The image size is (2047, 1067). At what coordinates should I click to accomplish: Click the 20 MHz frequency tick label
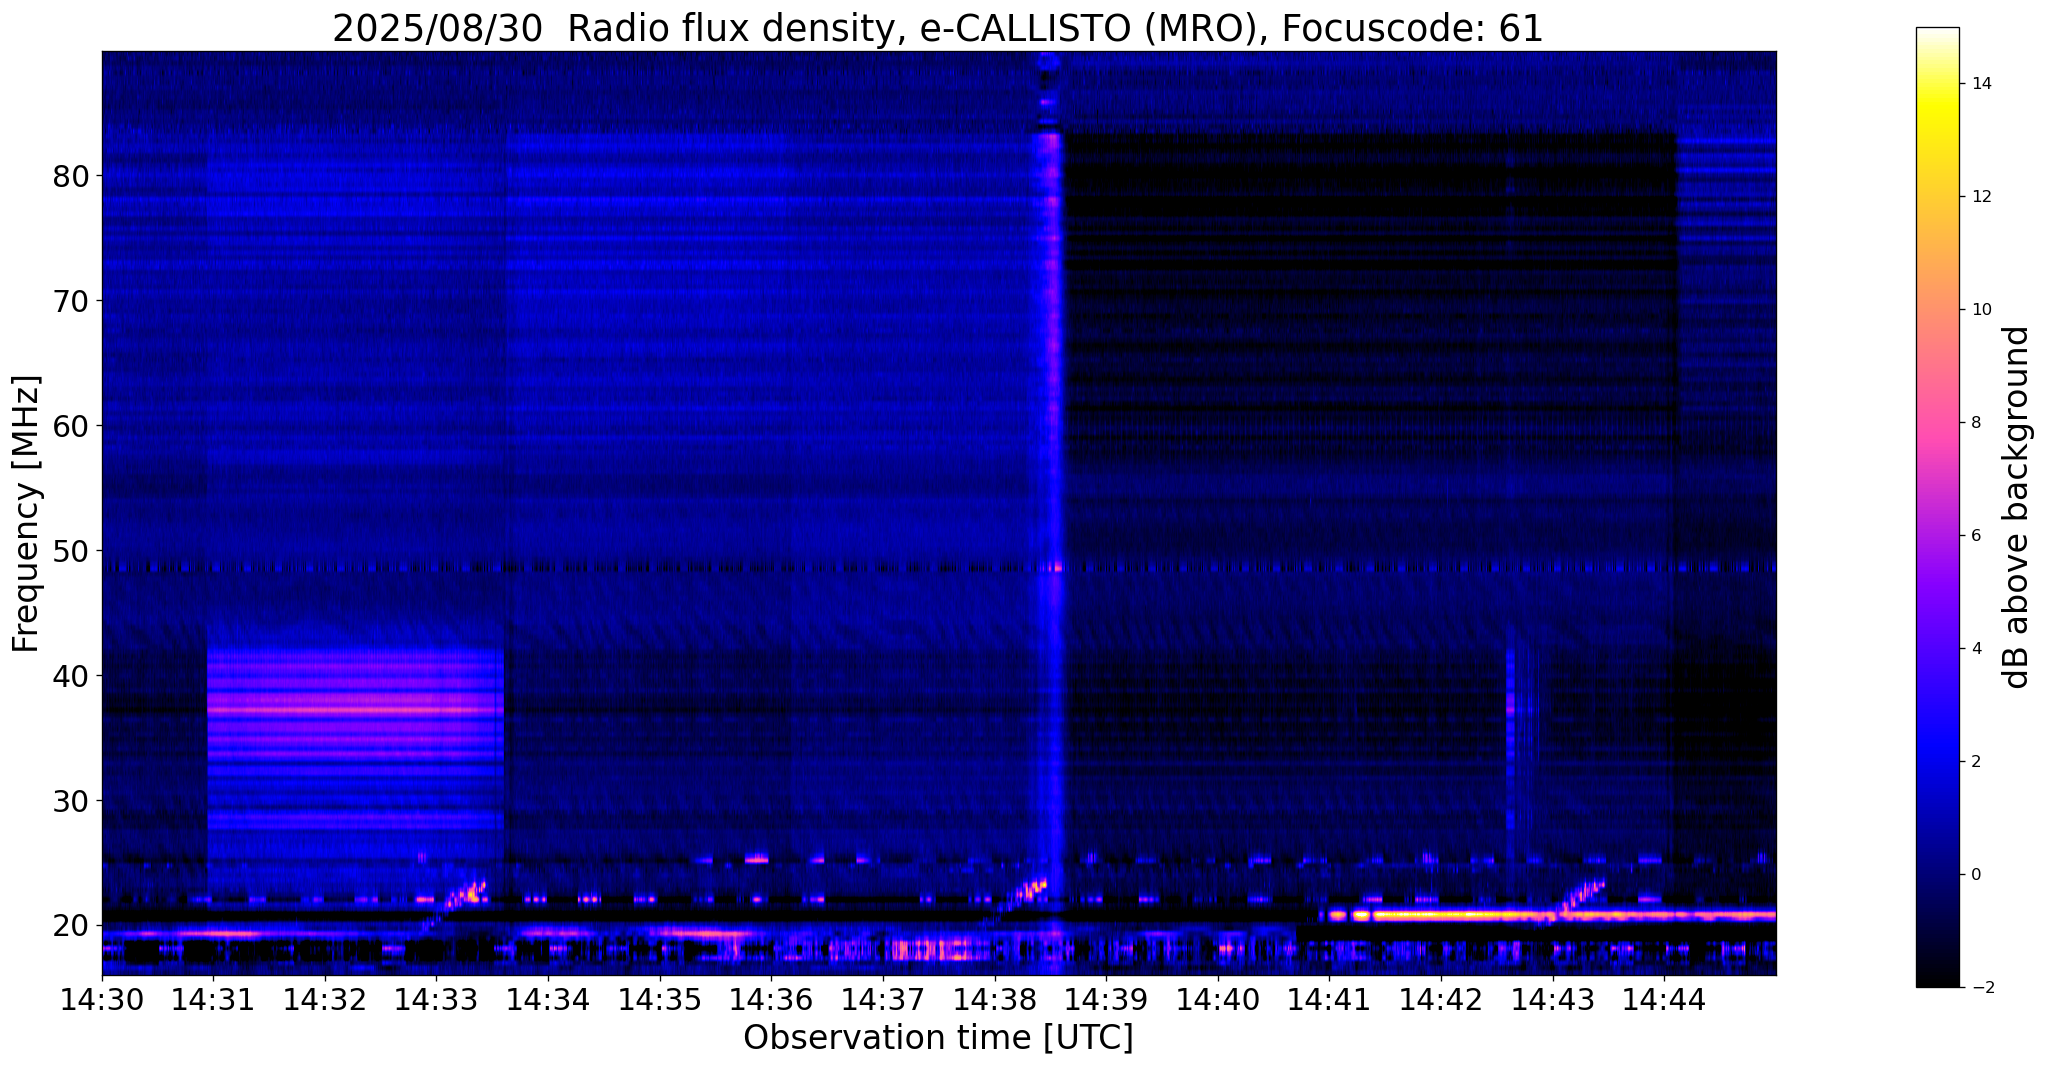point(72,925)
